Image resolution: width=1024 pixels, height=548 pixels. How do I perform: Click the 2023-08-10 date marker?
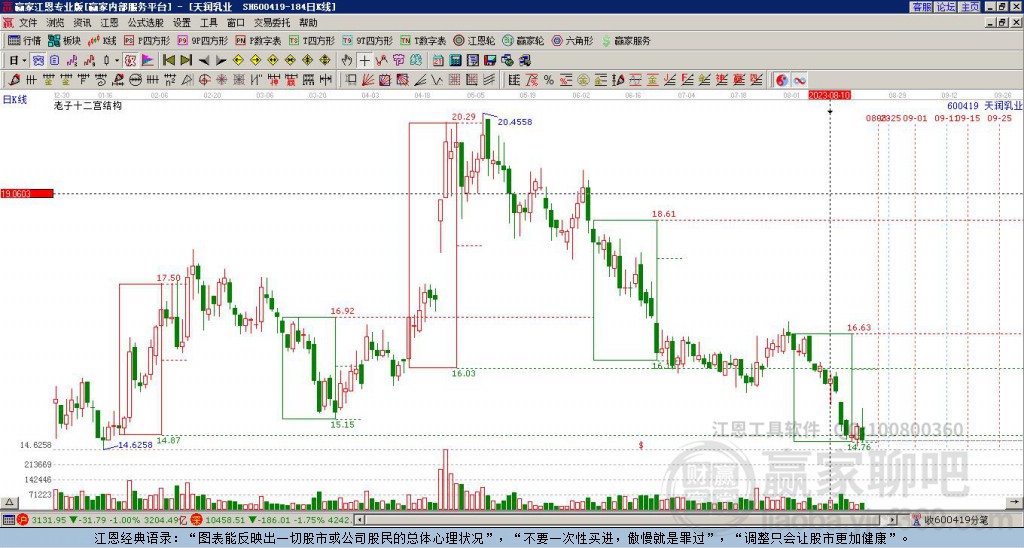coord(829,95)
